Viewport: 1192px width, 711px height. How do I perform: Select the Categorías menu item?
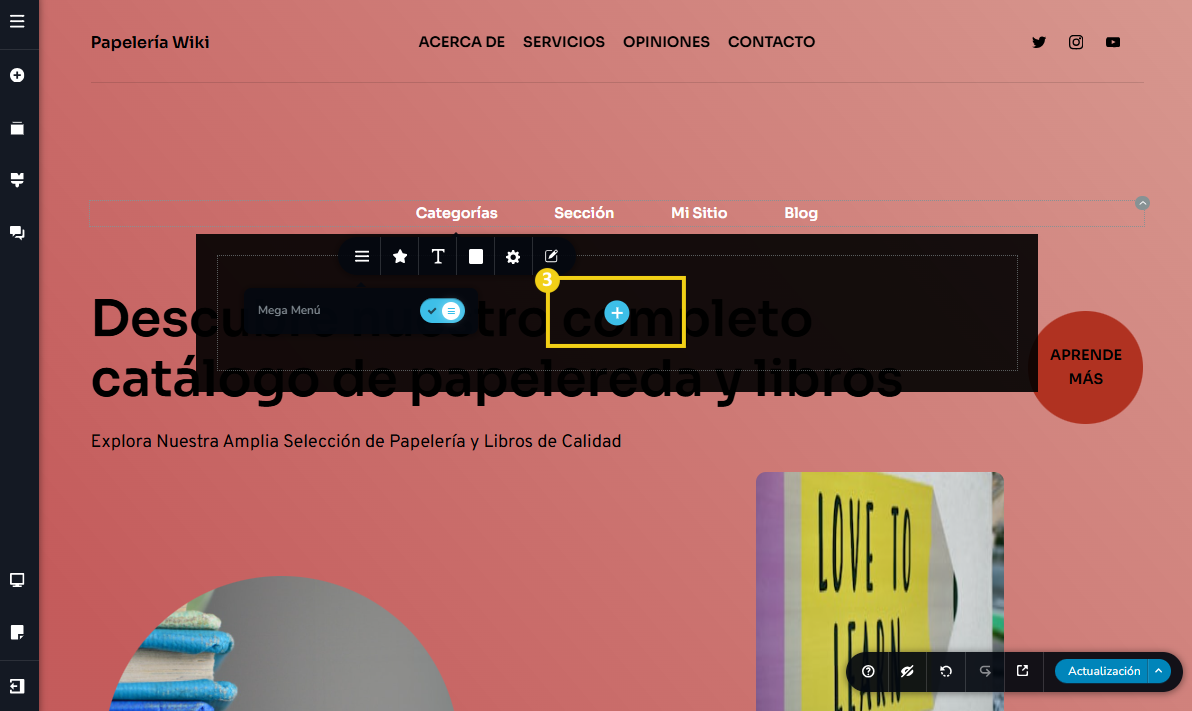[456, 213]
